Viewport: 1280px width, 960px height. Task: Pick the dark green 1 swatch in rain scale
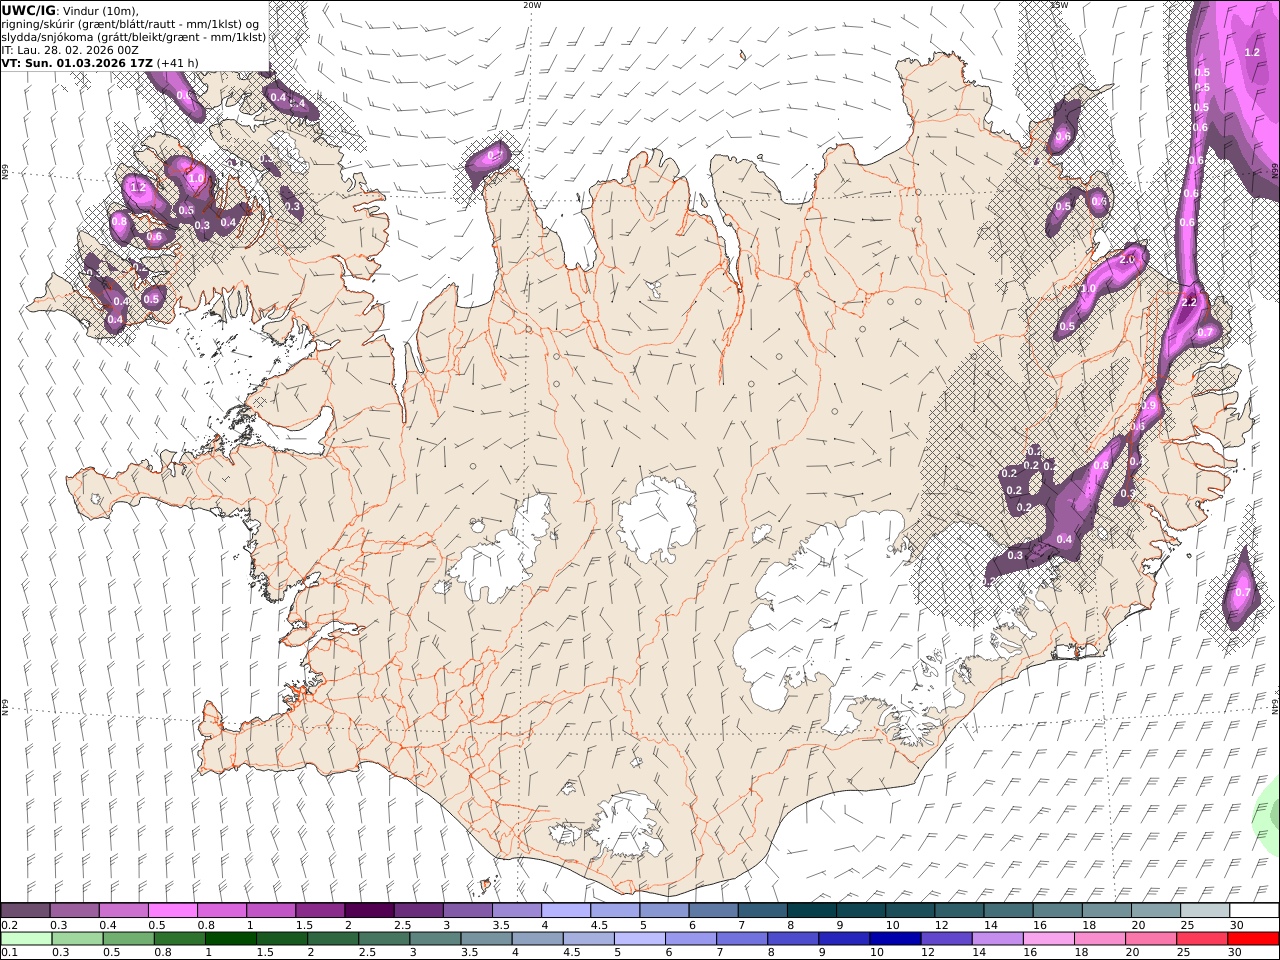(231, 939)
